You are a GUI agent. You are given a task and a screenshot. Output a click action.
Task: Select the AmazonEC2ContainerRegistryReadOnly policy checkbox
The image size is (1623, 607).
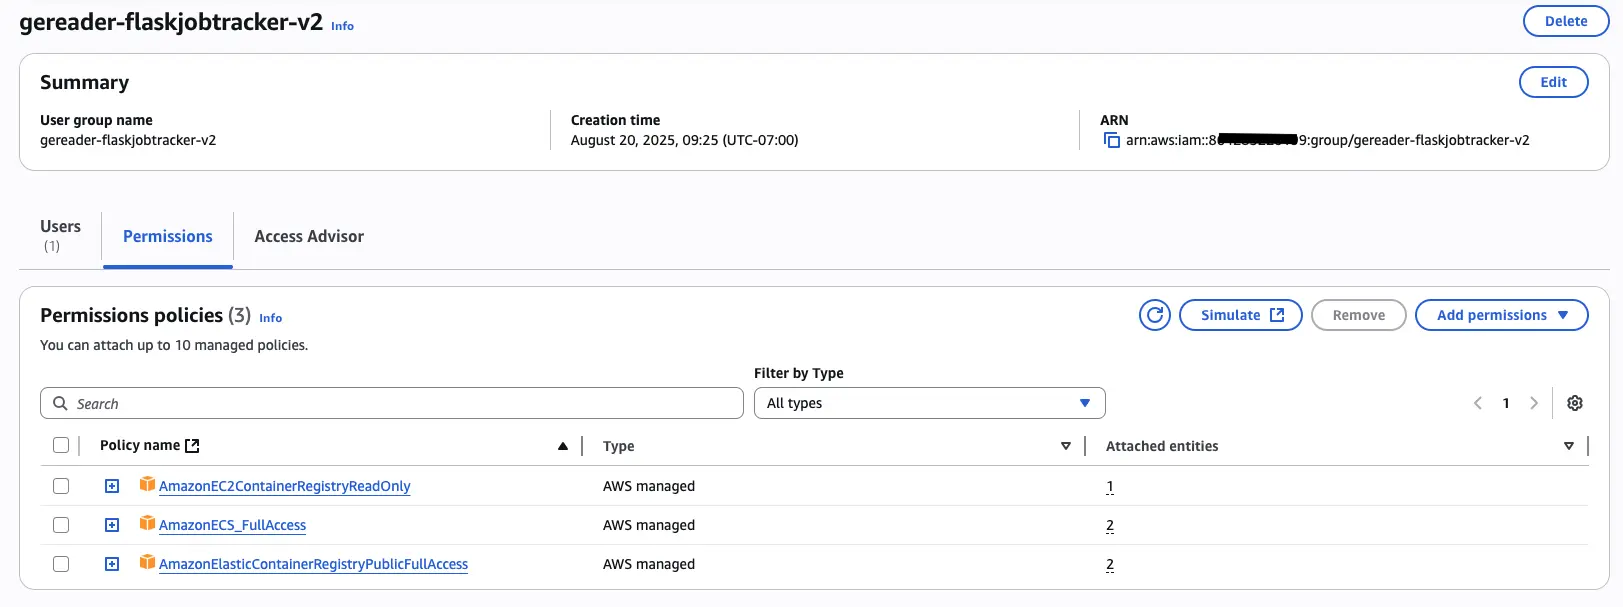[61, 486]
